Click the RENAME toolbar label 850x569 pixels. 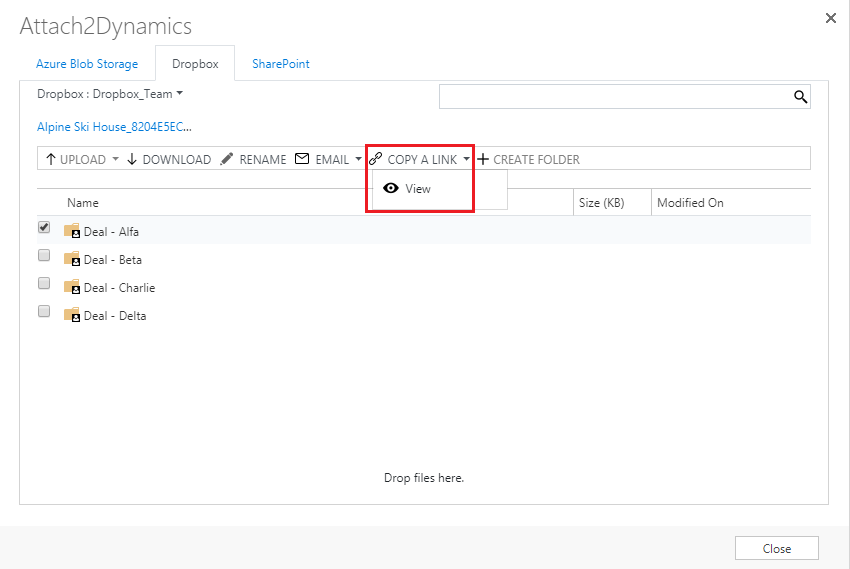(x=263, y=160)
